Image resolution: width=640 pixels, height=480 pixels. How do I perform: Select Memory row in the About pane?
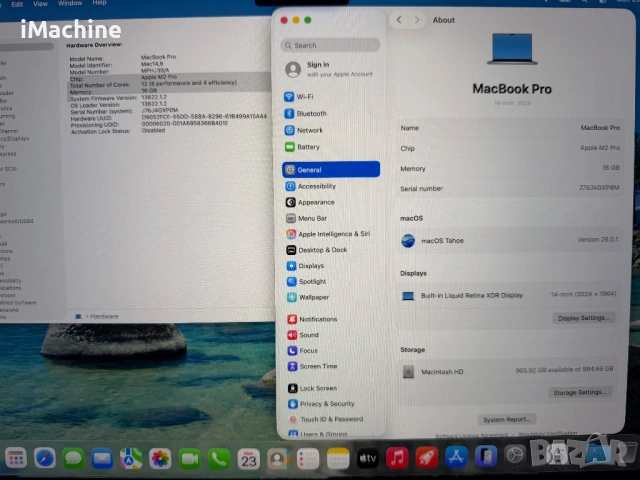coord(510,168)
